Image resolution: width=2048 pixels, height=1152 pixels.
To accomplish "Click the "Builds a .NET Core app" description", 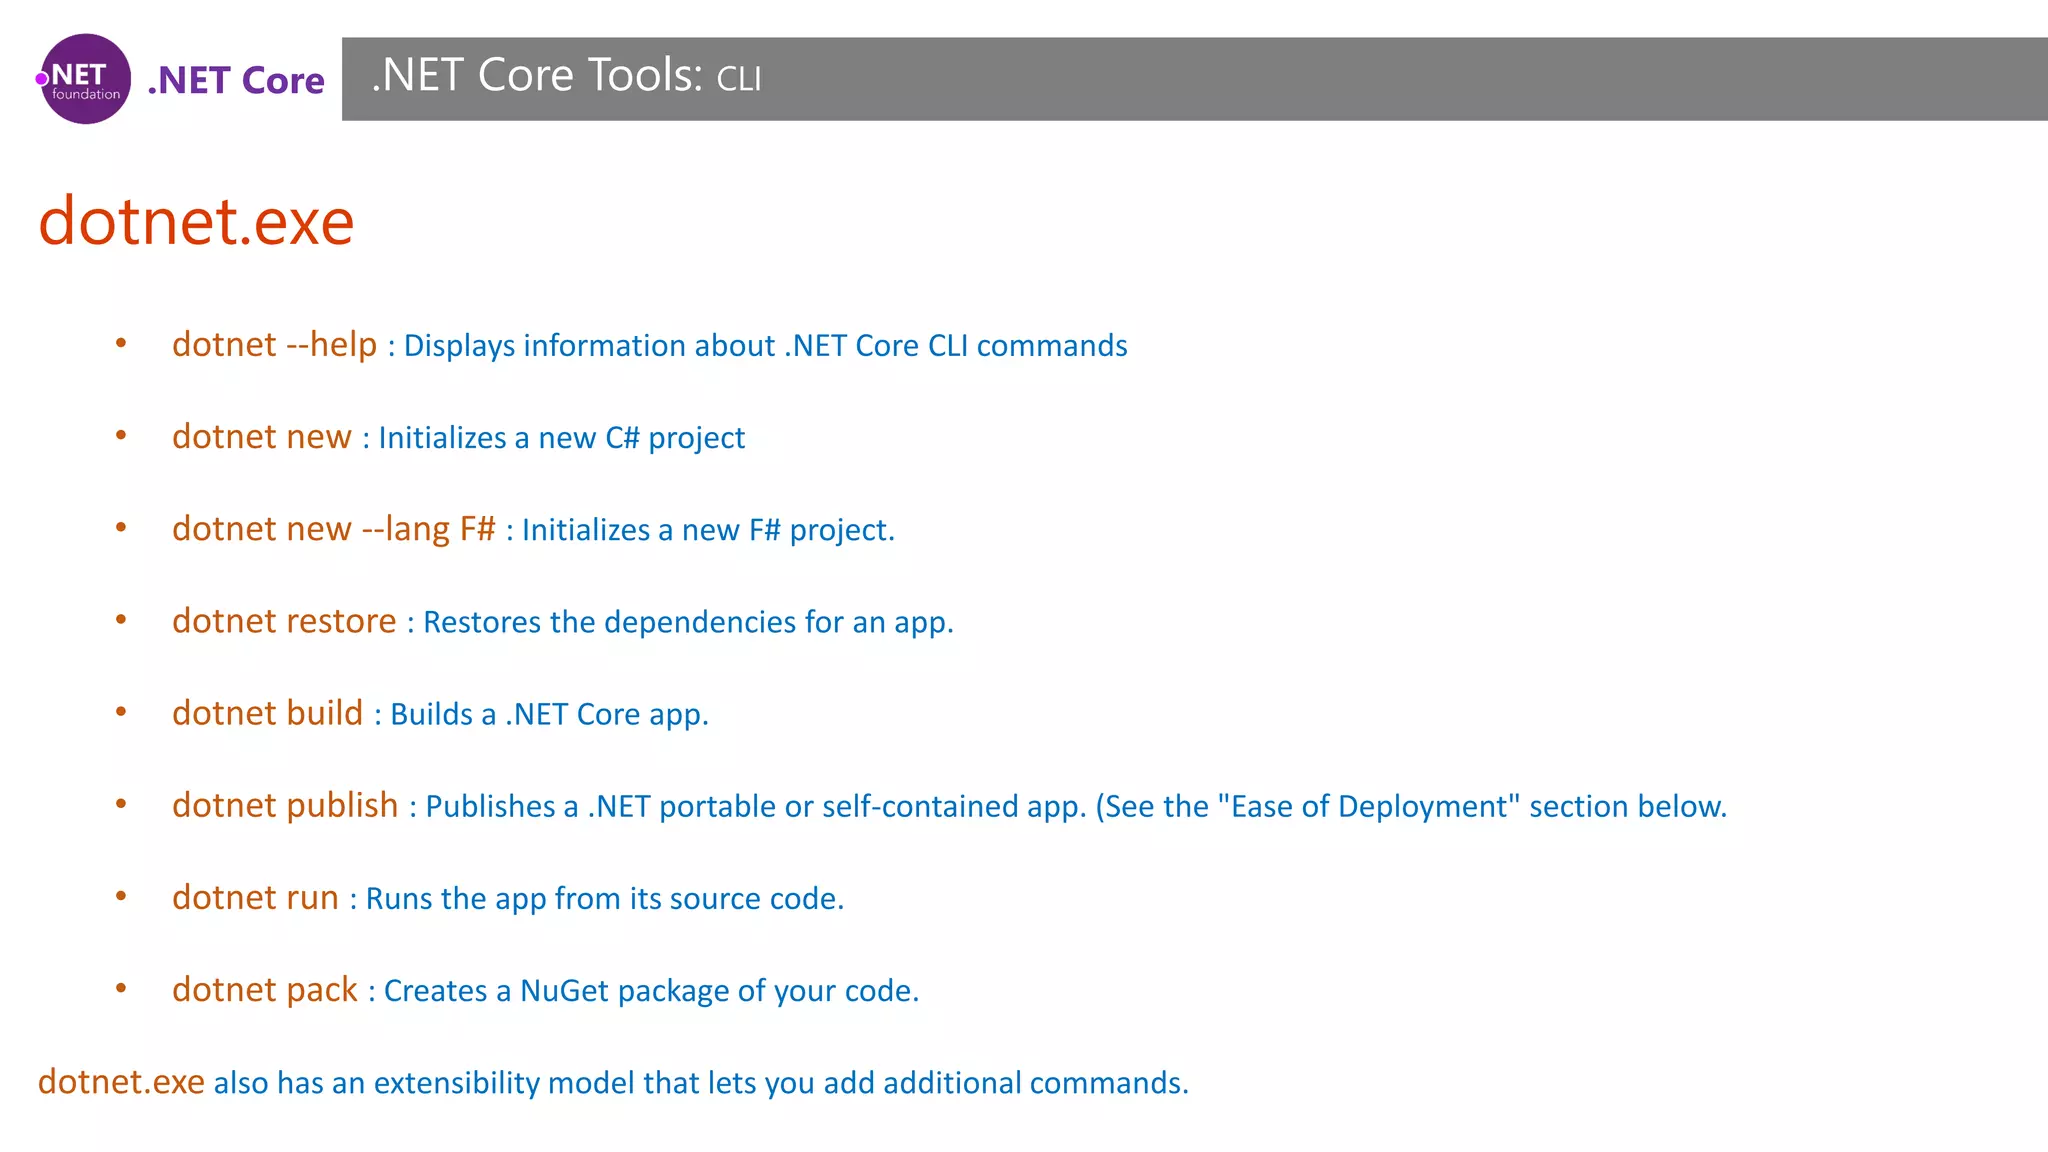I will [549, 714].
